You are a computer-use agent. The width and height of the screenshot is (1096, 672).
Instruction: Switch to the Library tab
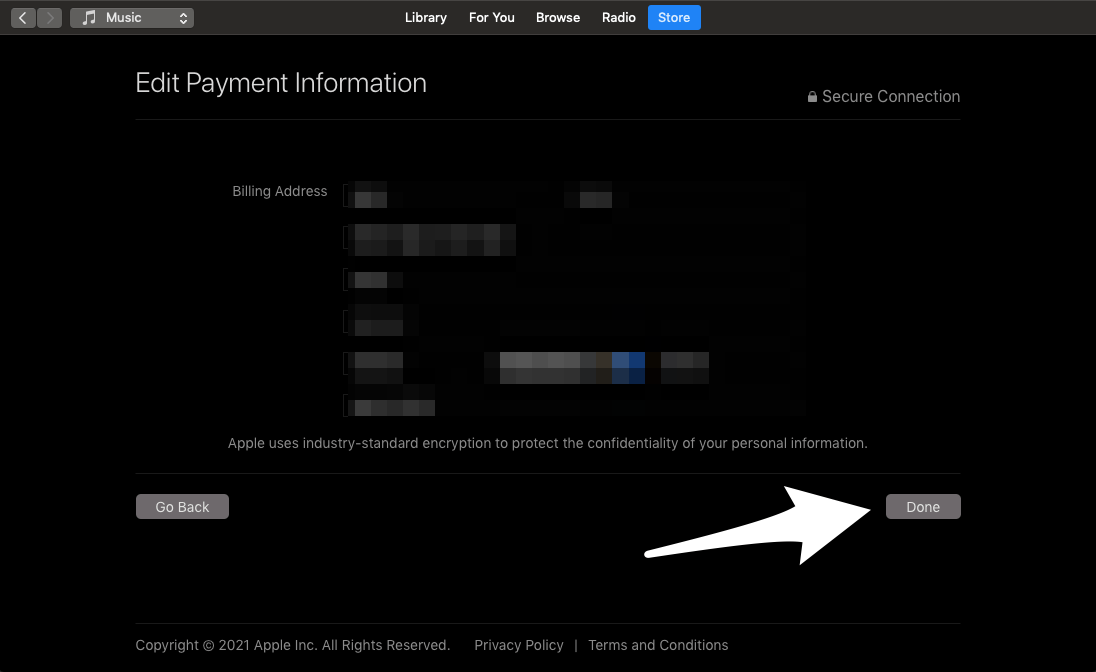[426, 17]
